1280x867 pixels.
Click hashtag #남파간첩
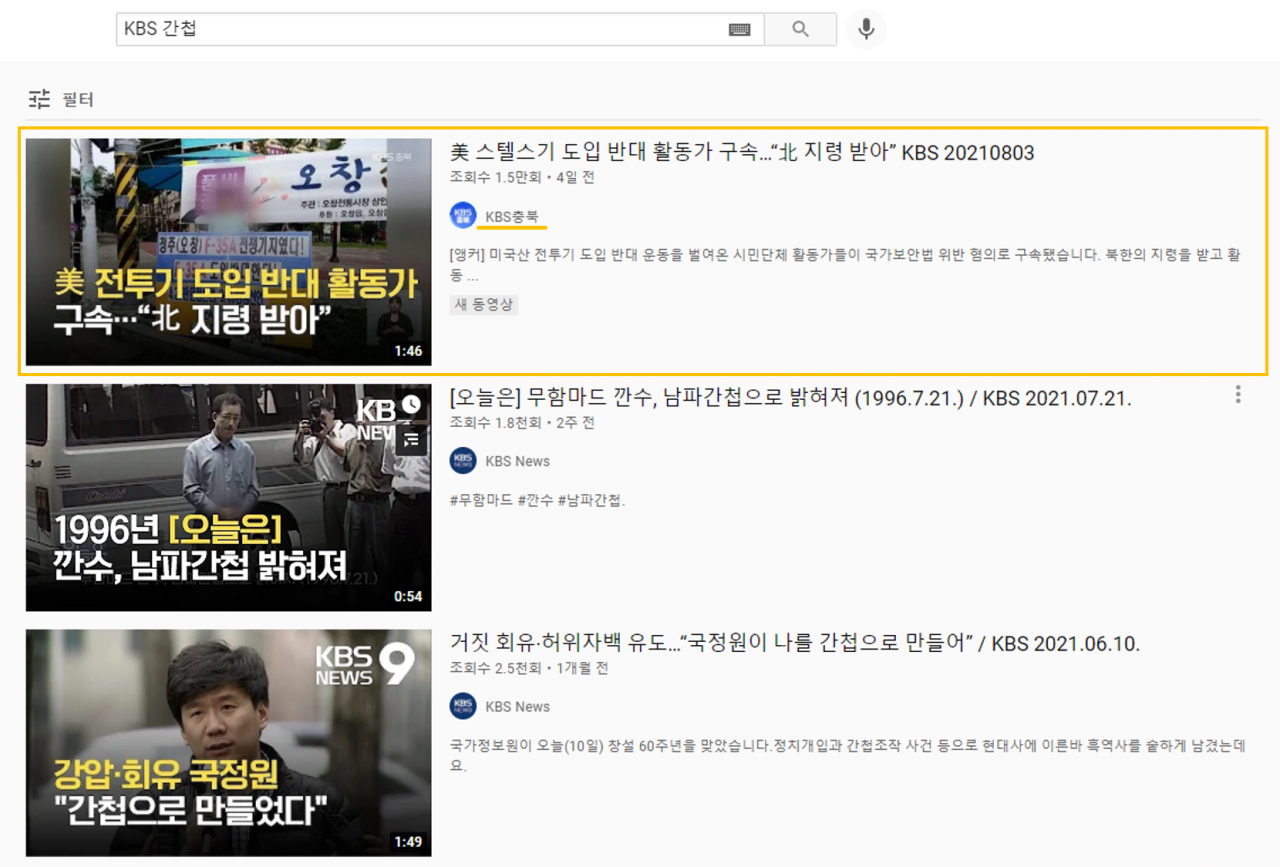tap(593, 500)
